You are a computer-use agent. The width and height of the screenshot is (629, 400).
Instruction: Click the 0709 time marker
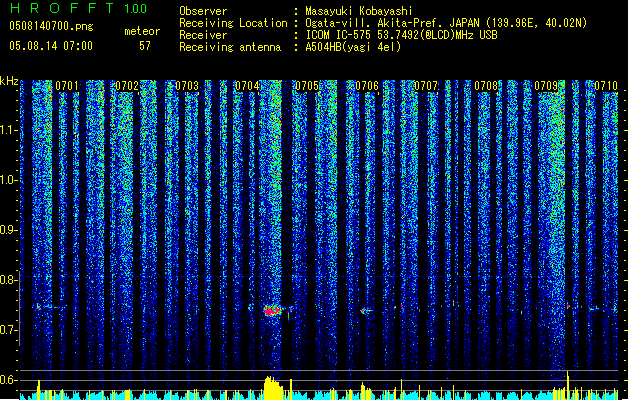pyautogui.click(x=546, y=86)
